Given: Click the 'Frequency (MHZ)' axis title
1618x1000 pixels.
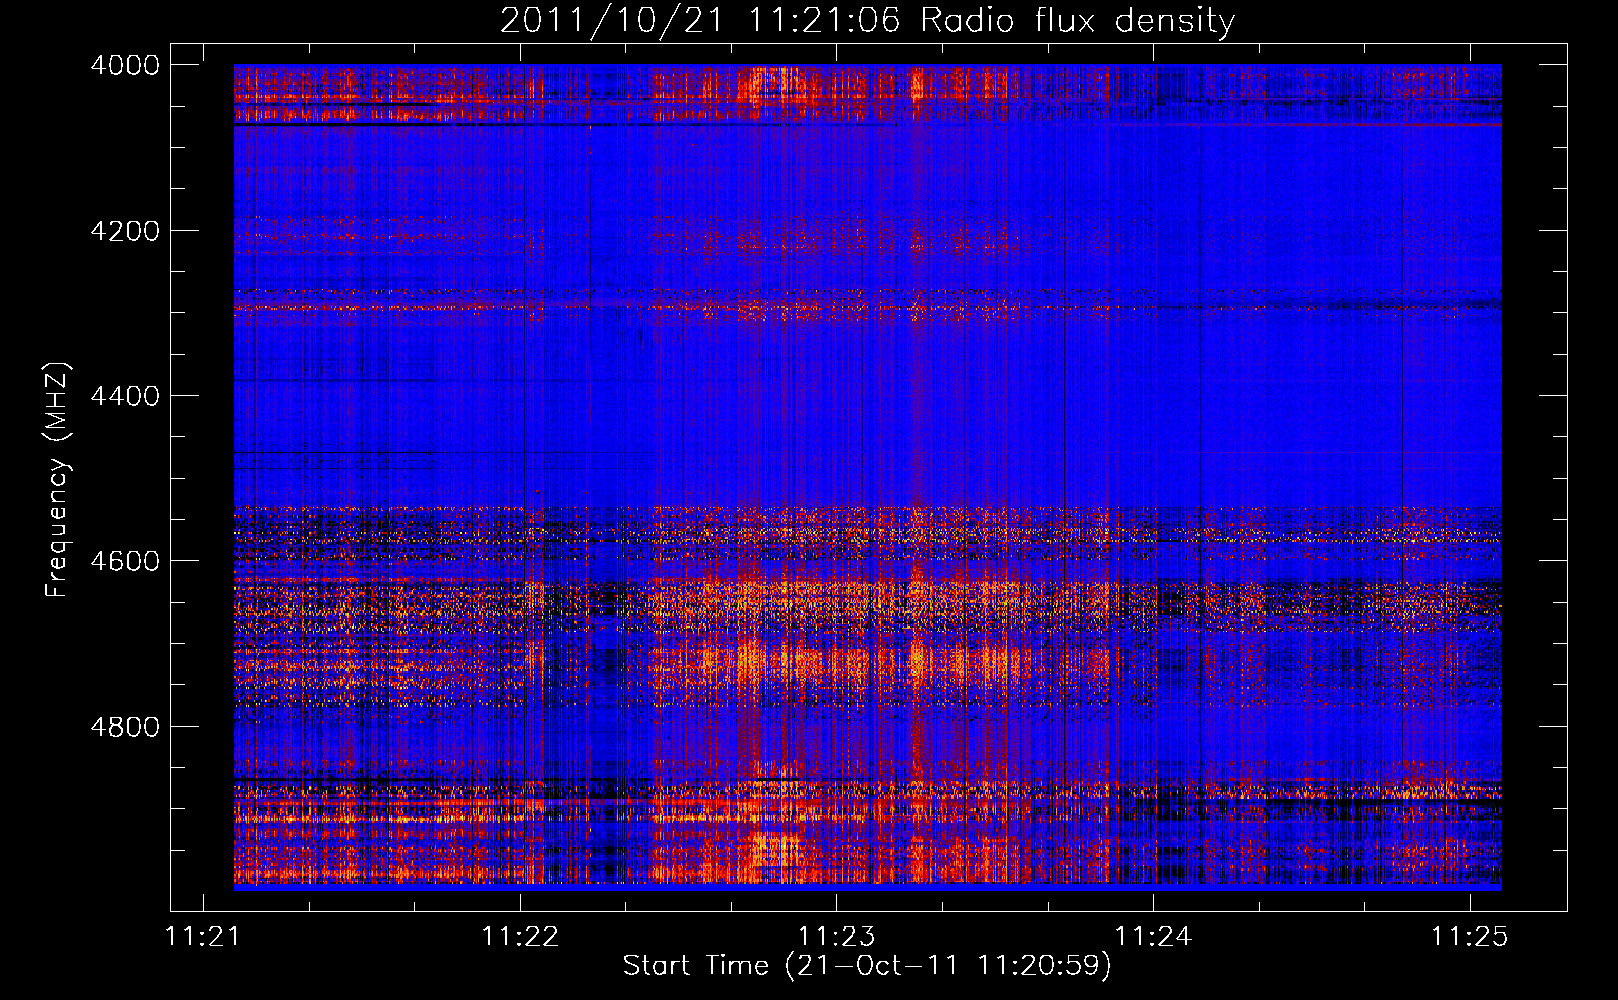Looking at the screenshot, I should pyautogui.click(x=57, y=480).
